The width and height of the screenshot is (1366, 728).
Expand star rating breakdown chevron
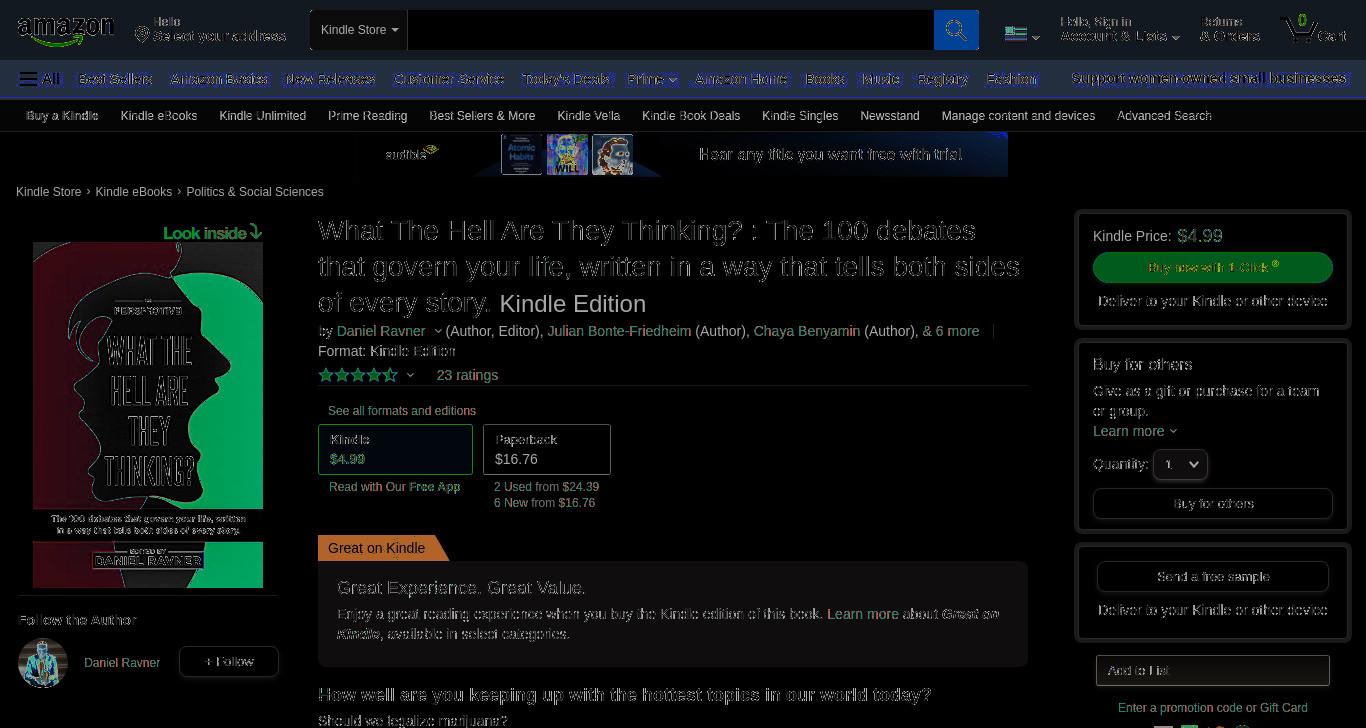[x=410, y=375]
